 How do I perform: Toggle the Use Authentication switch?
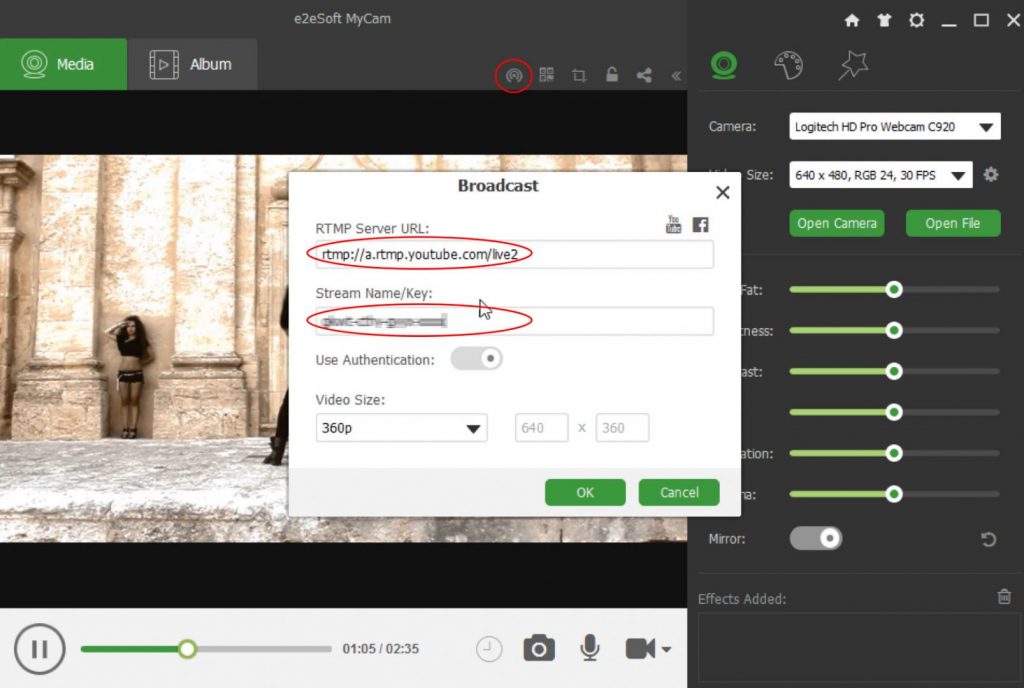476,358
